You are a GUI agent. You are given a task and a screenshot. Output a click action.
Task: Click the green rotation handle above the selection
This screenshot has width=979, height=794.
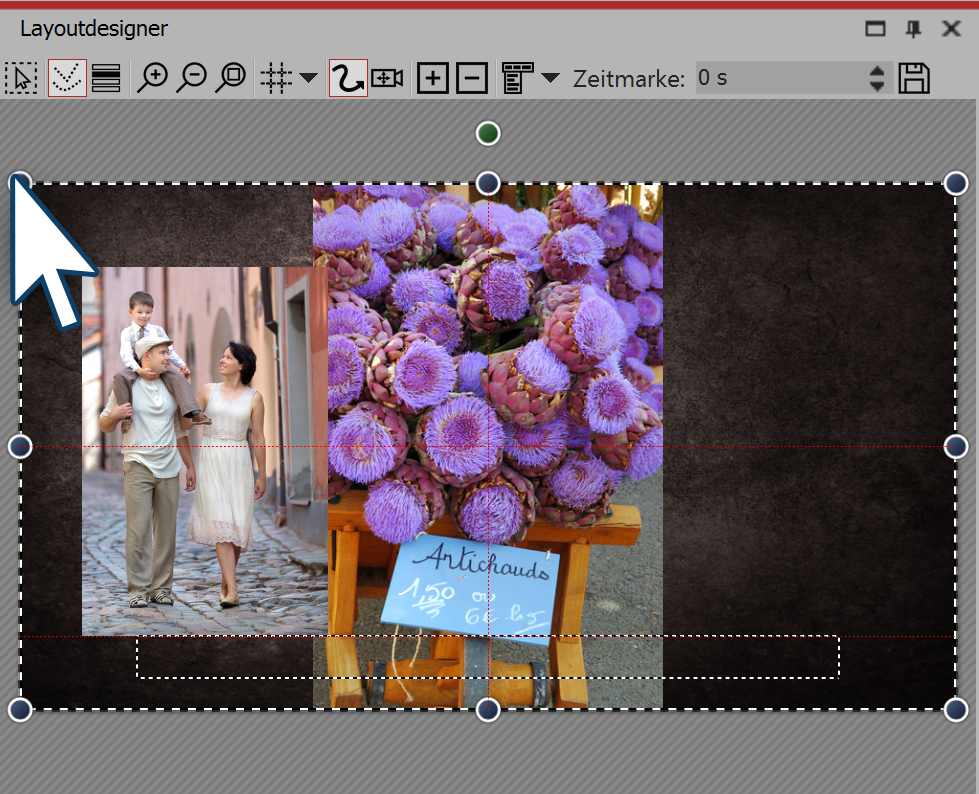[487, 132]
